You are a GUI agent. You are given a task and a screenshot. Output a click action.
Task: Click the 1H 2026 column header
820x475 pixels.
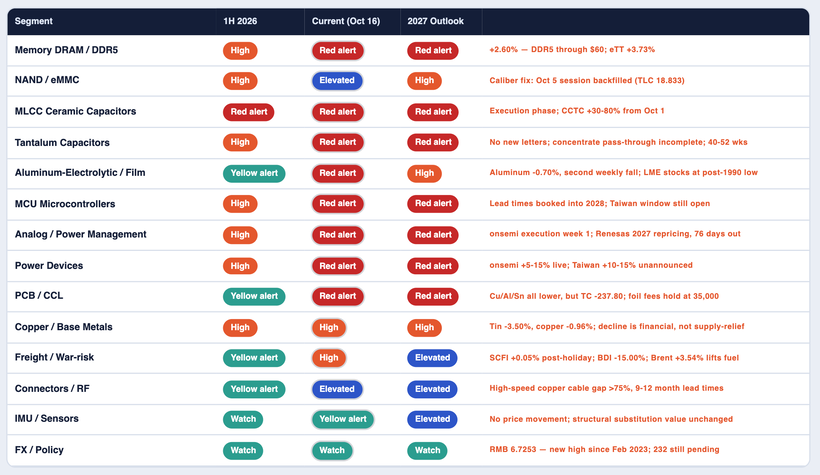pyautogui.click(x=240, y=21)
